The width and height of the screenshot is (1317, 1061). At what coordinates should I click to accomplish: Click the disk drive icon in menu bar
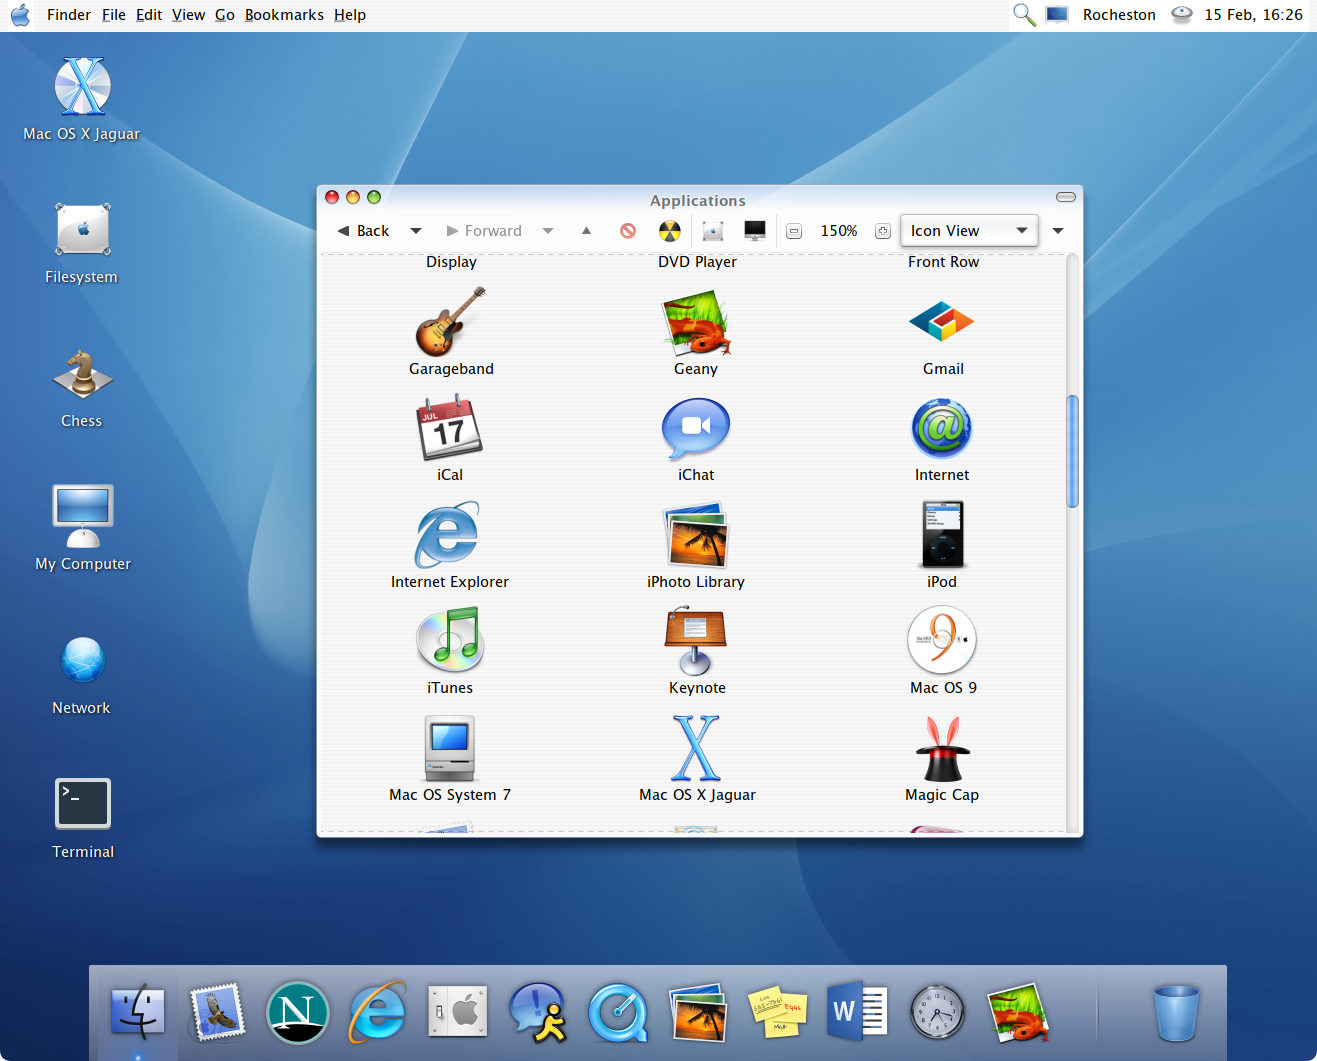coord(1182,15)
